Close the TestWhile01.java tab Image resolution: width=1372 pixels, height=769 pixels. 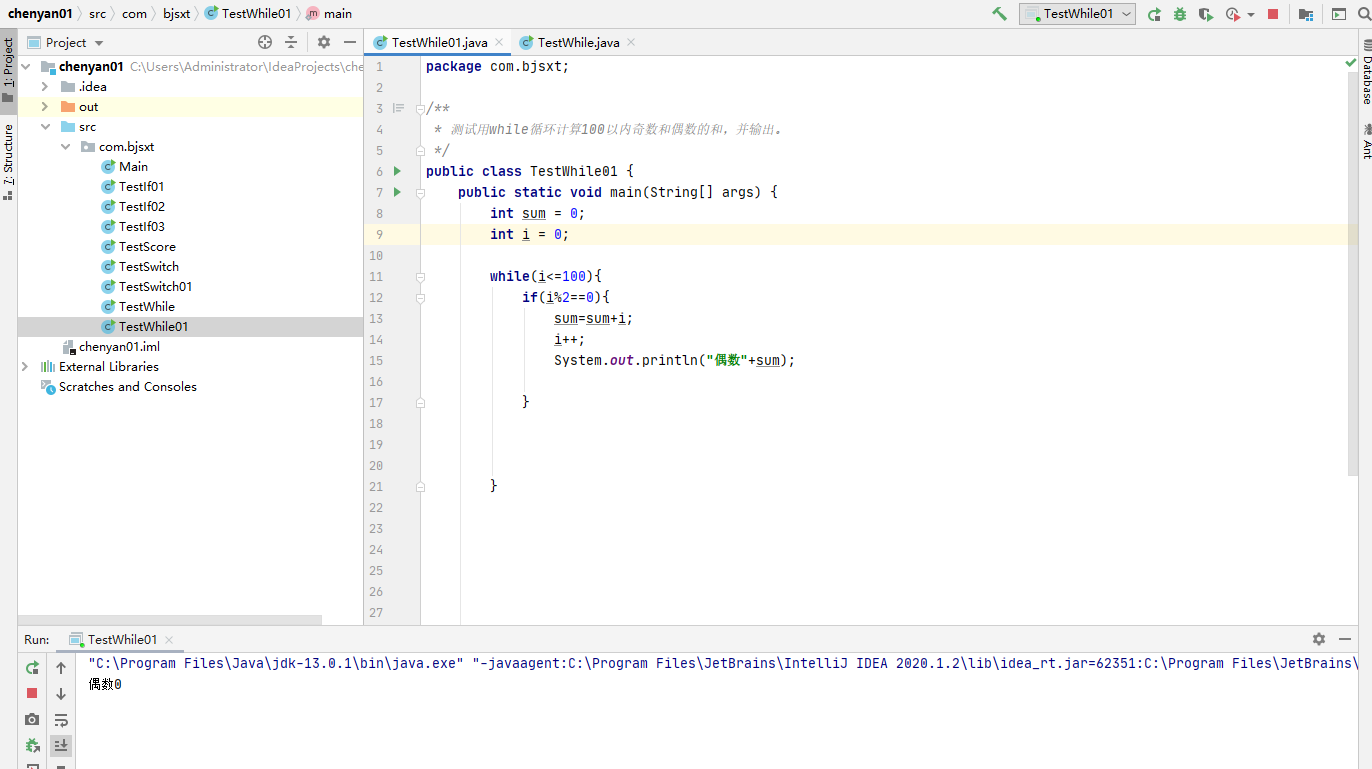(499, 42)
